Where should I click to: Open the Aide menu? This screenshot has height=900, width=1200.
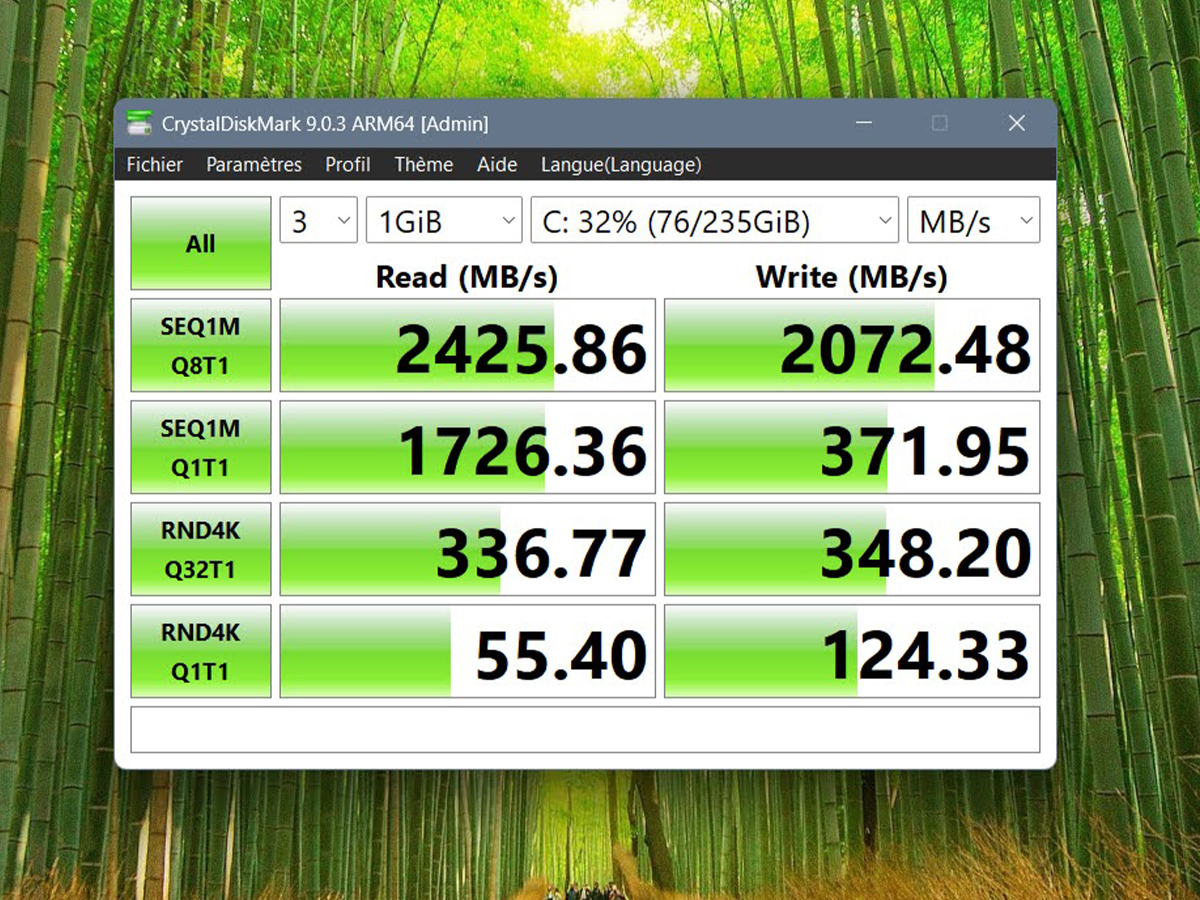tap(497, 165)
